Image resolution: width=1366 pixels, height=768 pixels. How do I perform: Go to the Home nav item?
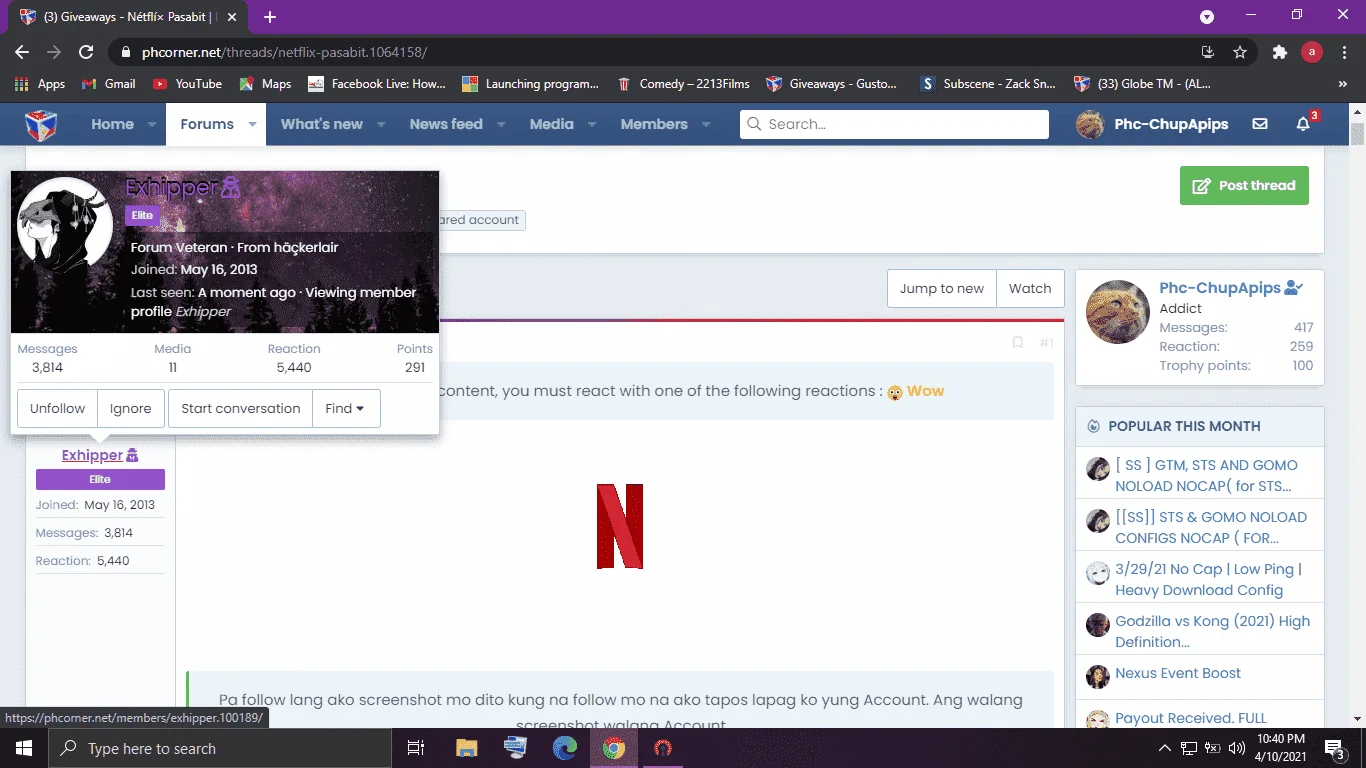click(x=112, y=124)
